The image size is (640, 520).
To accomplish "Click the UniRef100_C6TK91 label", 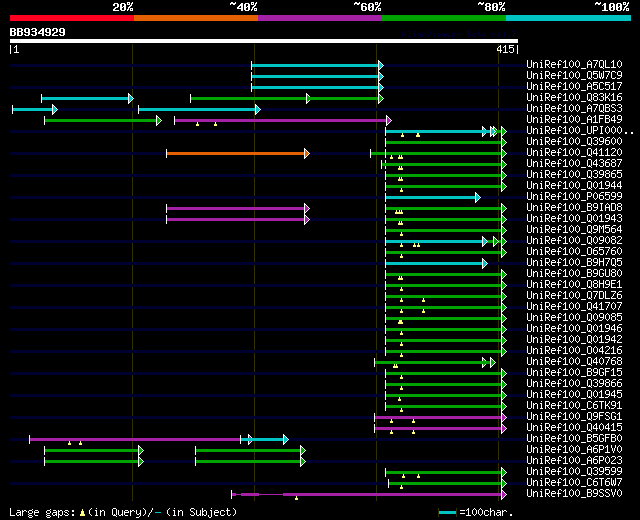I will [574, 406].
